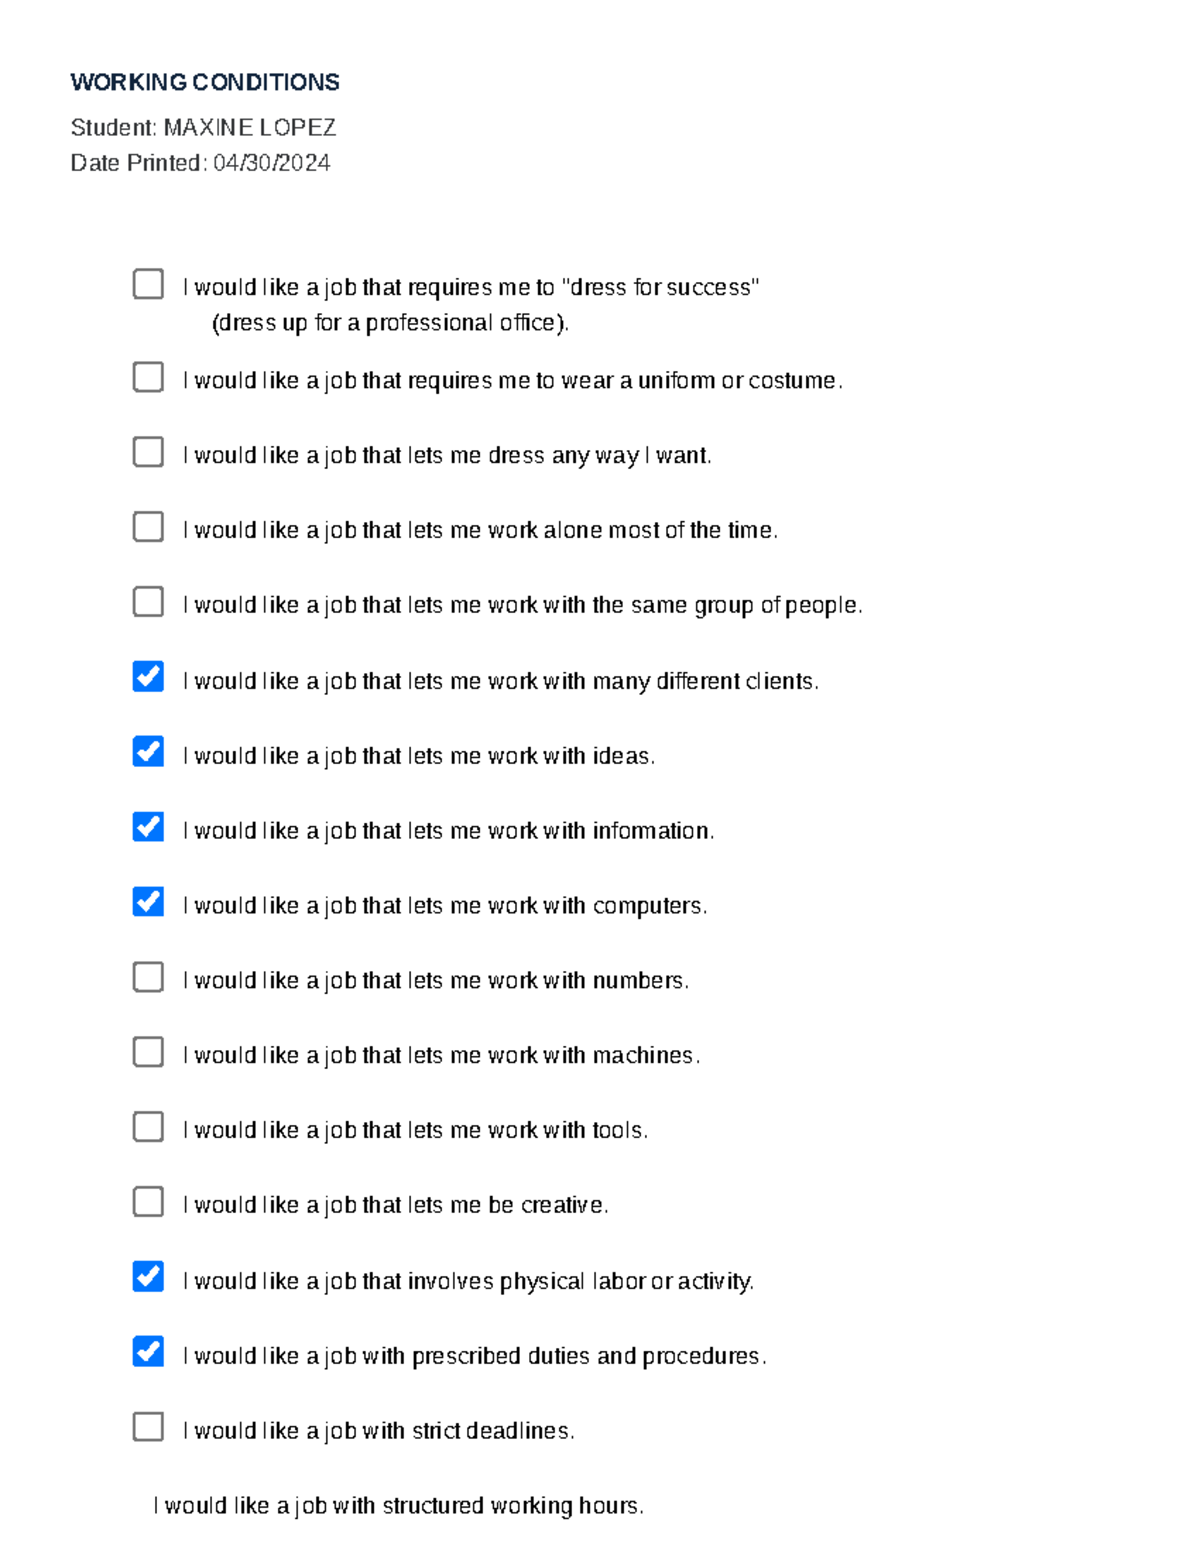Enable the work with tools checkbox
Screen dimensions: 1200x1553
pyautogui.click(x=148, y=1127)
